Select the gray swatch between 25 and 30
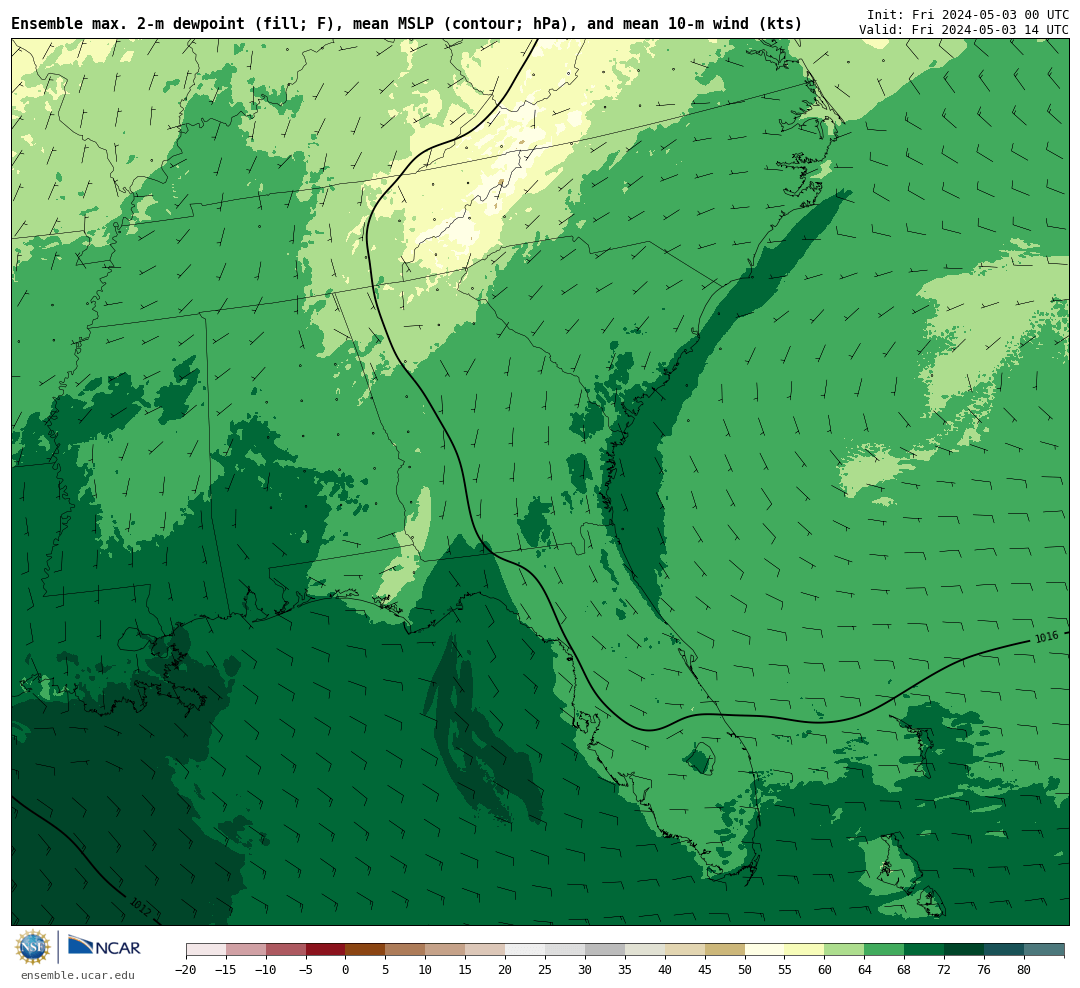 (x=565, y=950)
